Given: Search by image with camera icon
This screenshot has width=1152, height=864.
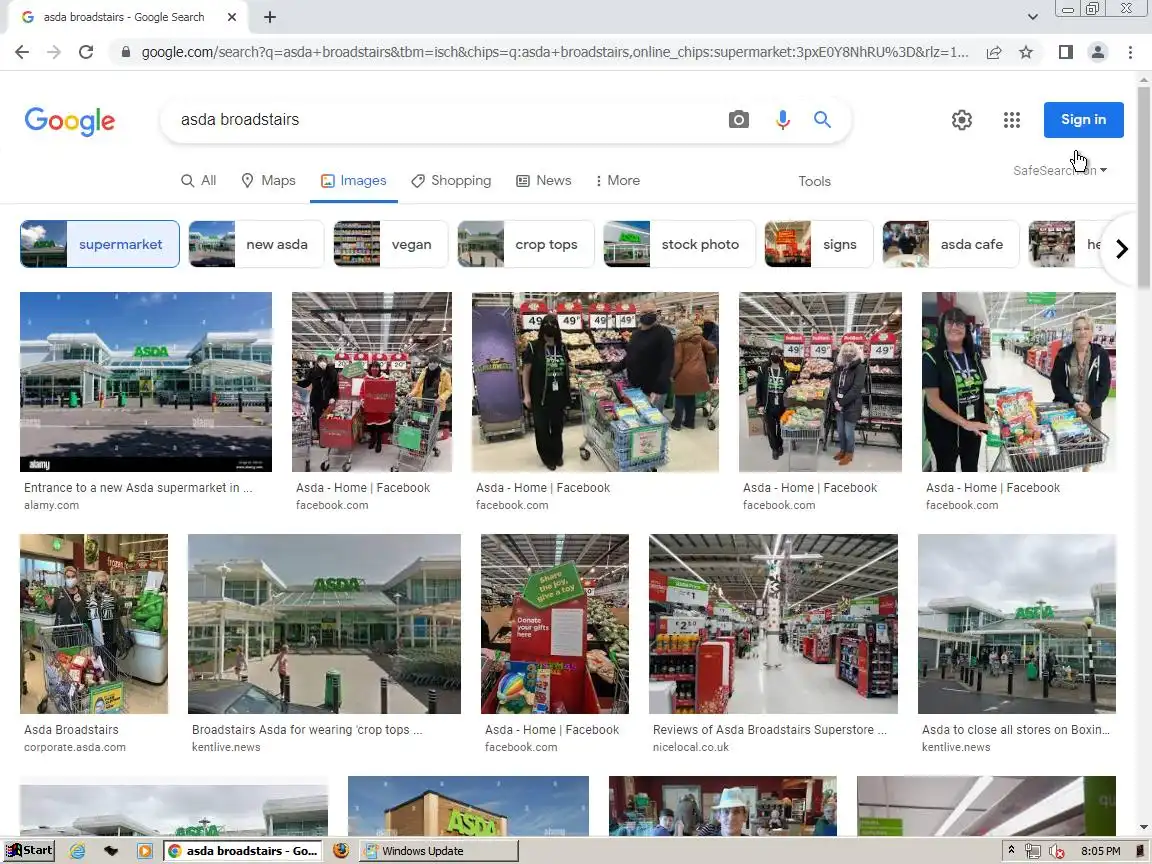Looking at the screenshot, I should (x=738, y=120).
